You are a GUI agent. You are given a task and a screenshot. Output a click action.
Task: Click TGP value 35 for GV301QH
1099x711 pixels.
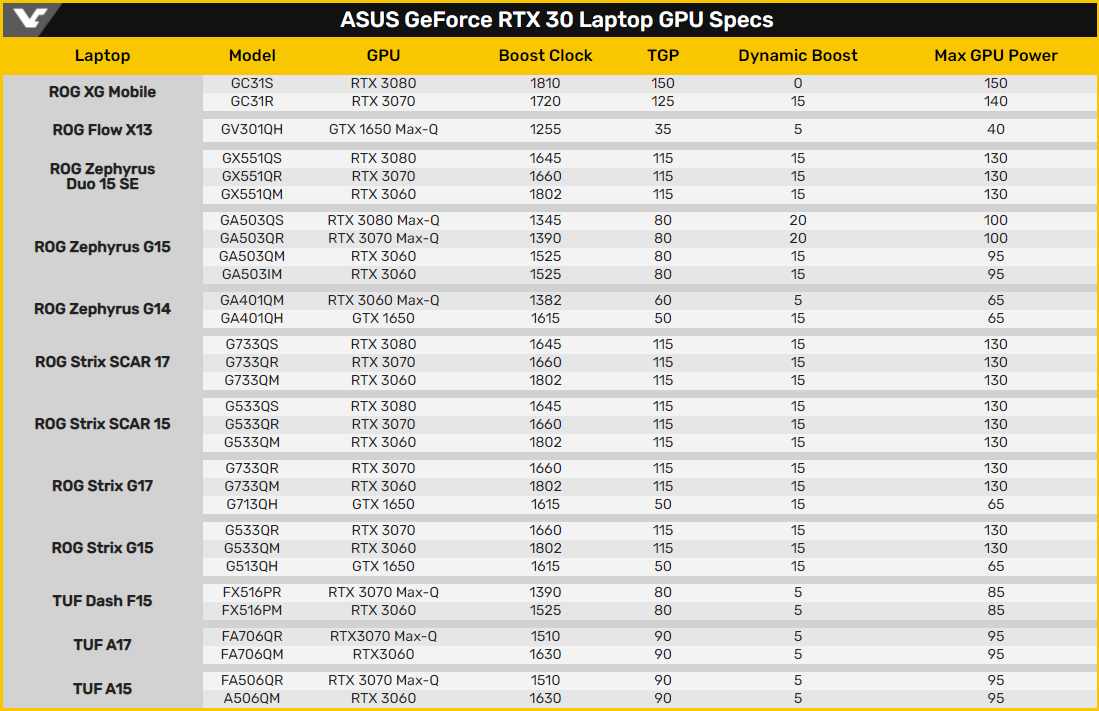point(662,129)
